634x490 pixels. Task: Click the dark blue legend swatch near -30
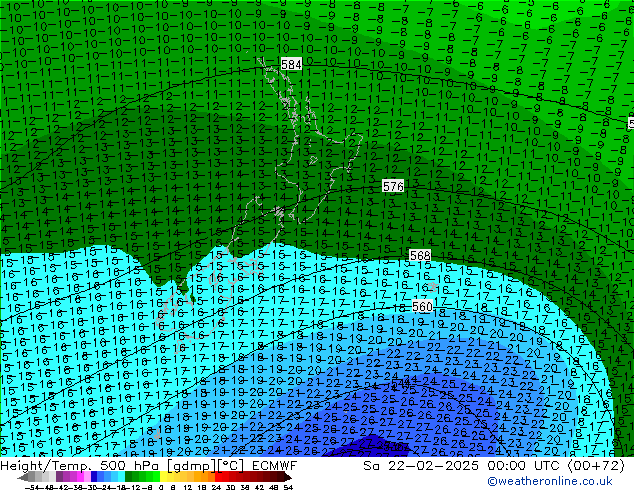(x=94, y=478)
